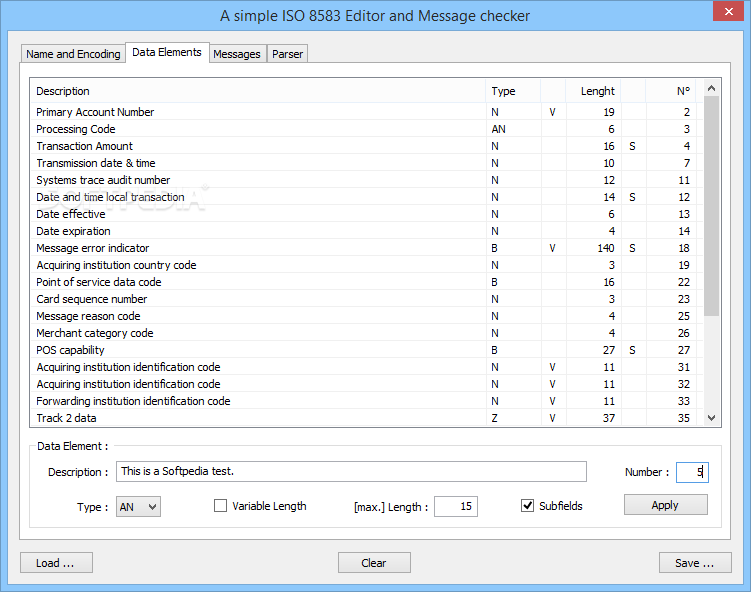
Task: Click the Type column header
Action: tap(513, 91)
